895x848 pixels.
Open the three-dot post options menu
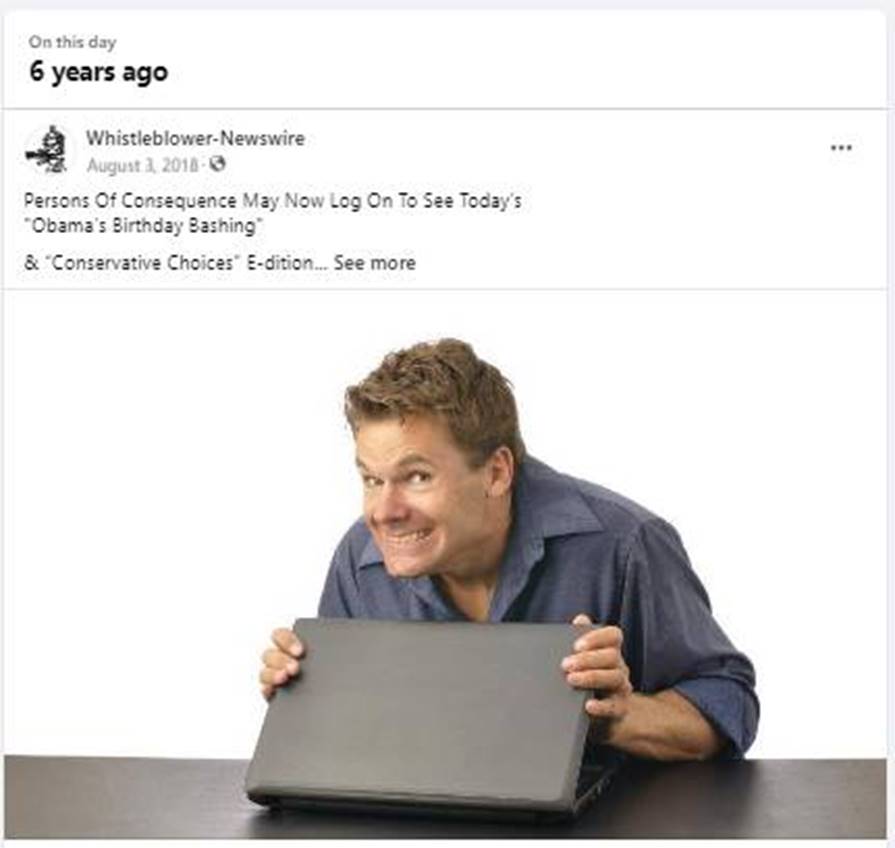(841, 148)
